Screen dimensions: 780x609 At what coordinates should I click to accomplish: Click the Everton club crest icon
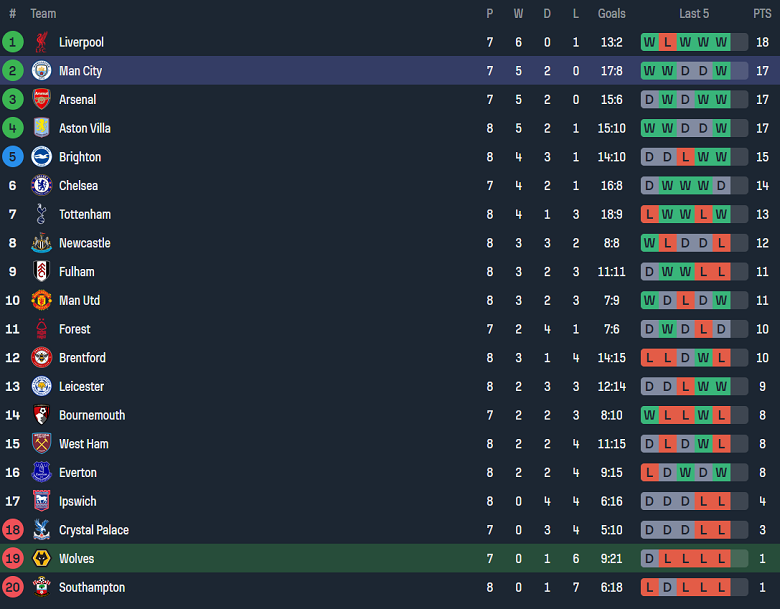click(x=41, y=472)
